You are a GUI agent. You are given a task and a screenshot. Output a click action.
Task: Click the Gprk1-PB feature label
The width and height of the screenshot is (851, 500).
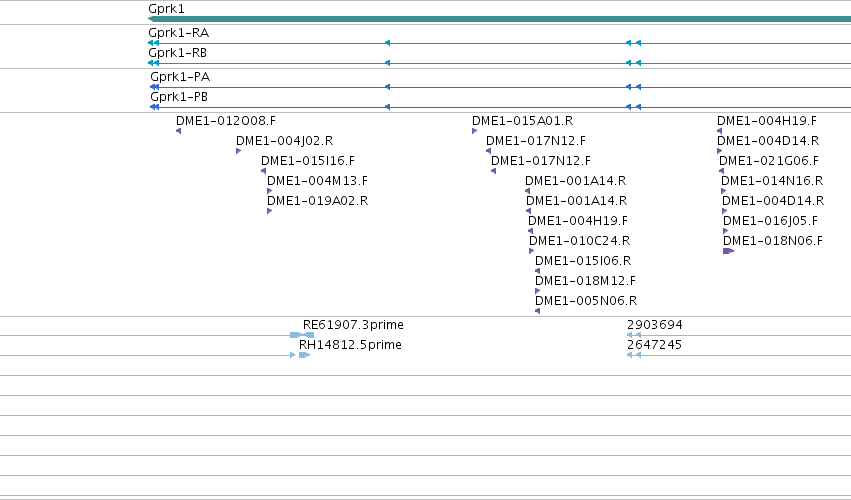click(179, 97)
